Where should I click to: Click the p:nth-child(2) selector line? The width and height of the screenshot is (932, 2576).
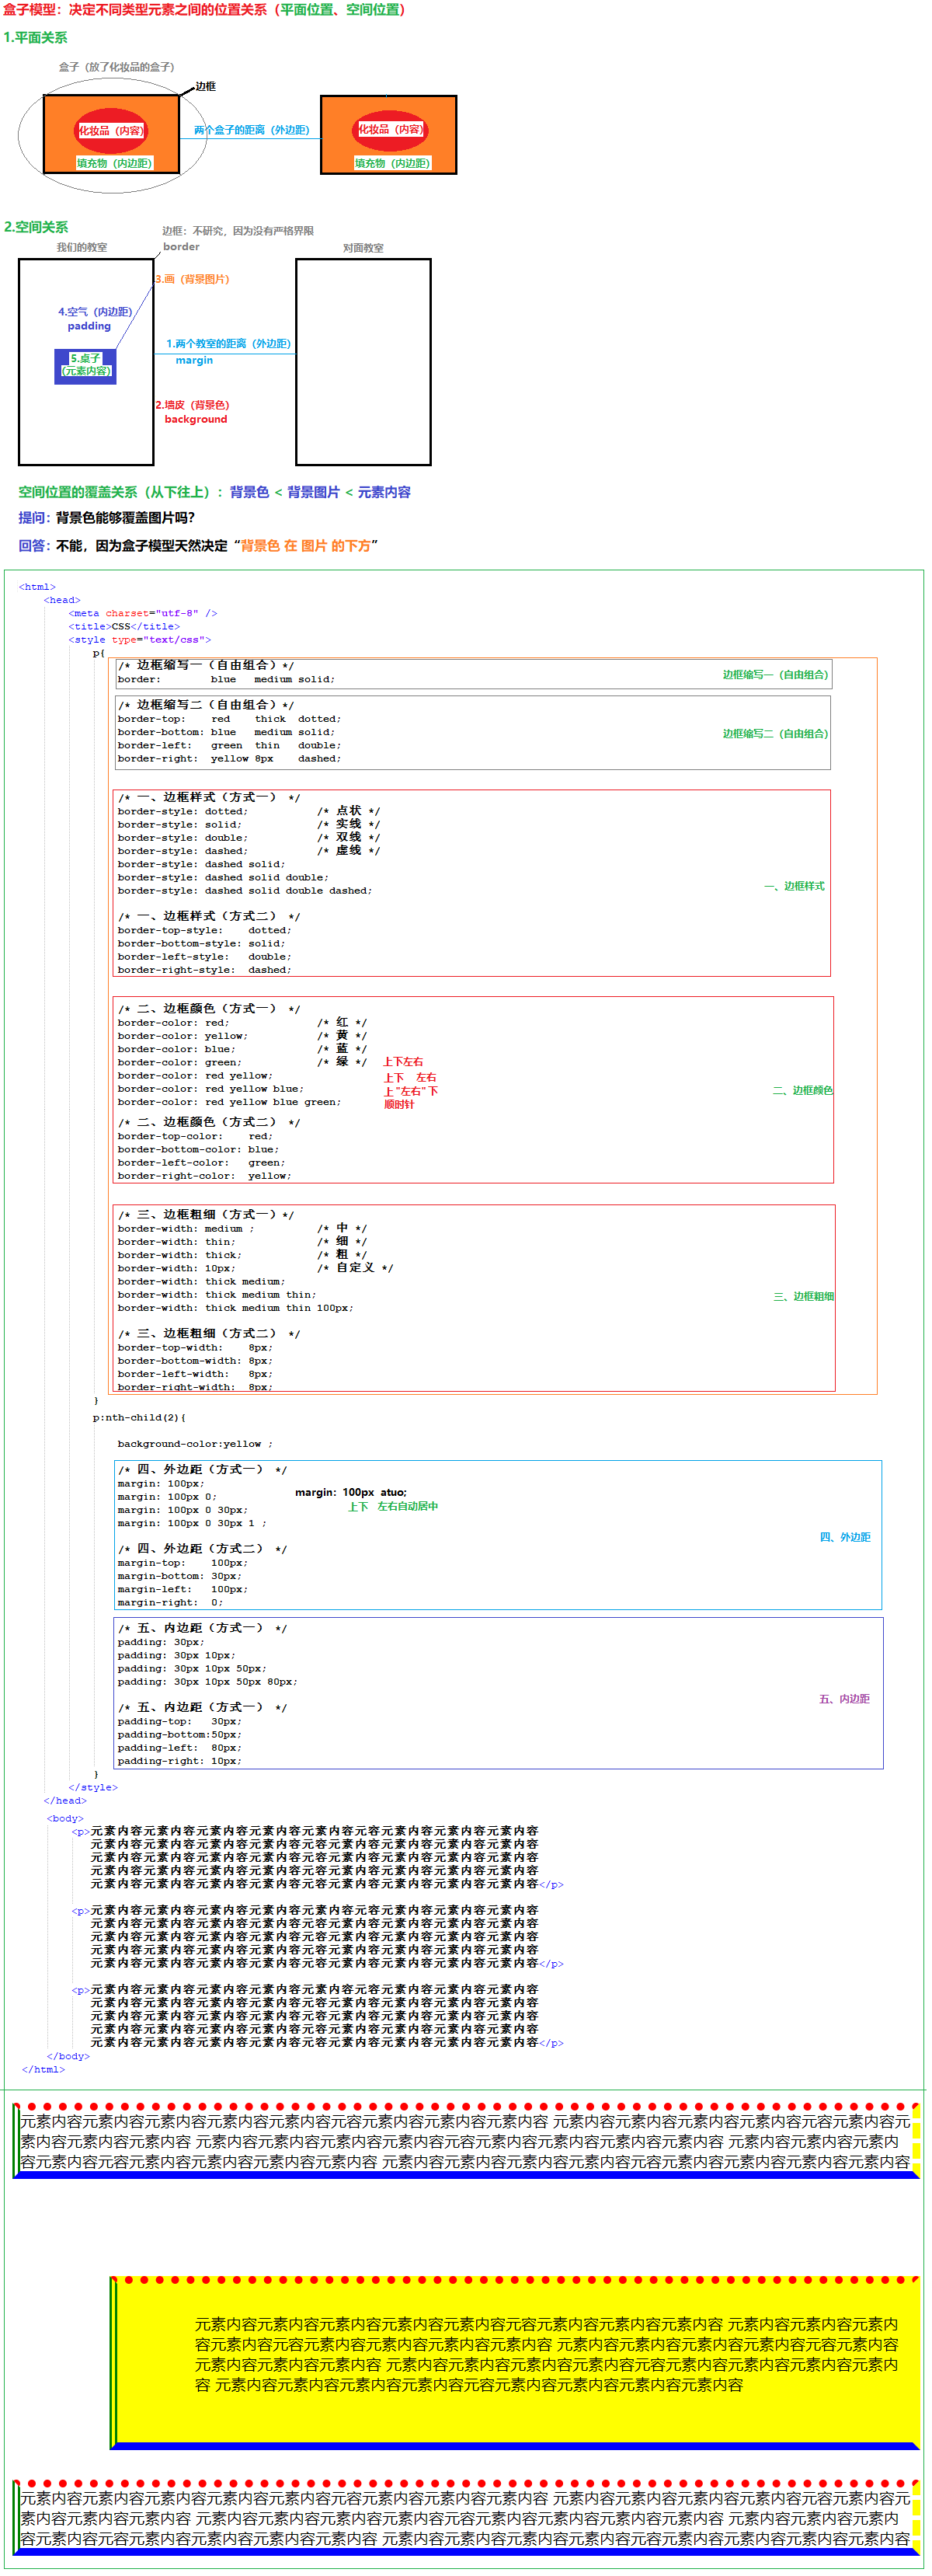[139, 1418]
